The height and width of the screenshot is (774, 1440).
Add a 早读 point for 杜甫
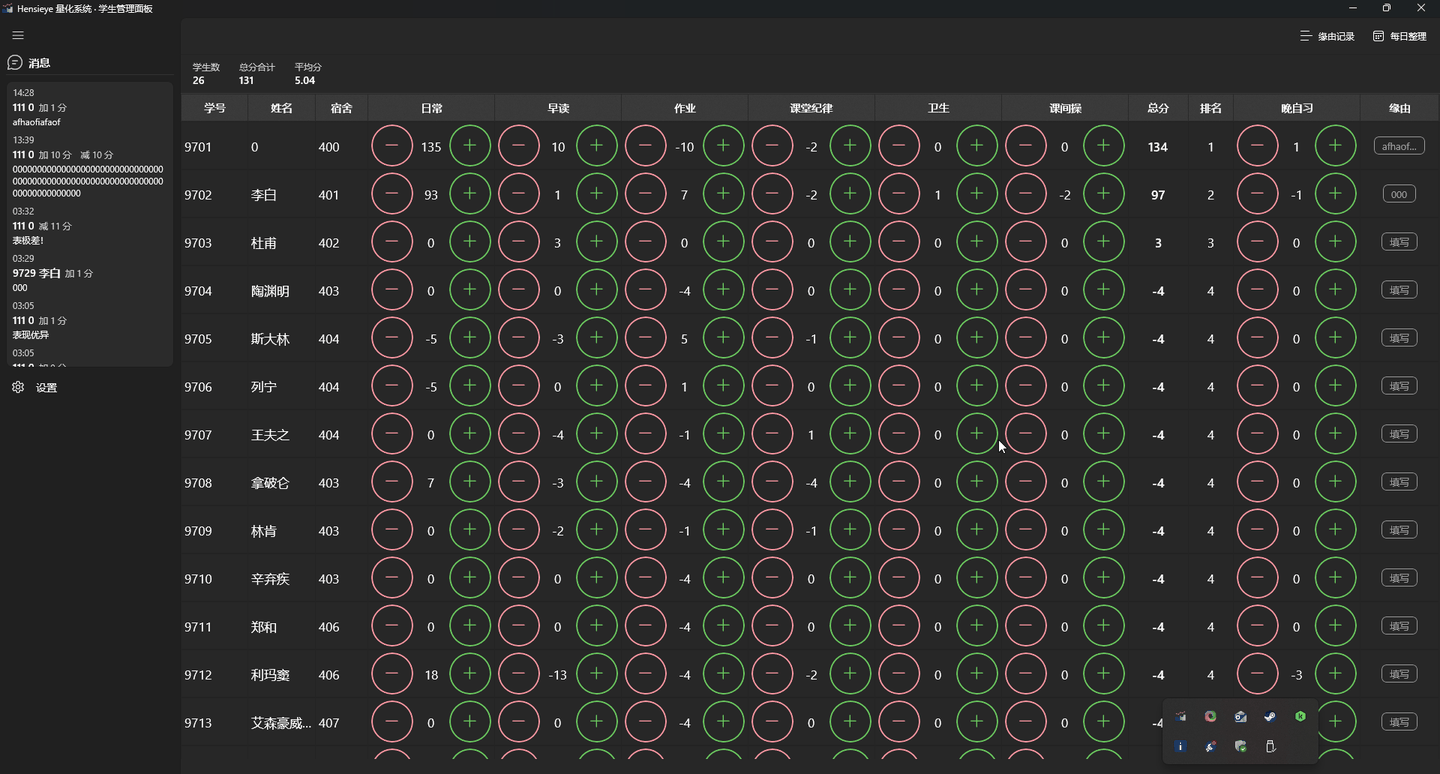coord(597,243)
